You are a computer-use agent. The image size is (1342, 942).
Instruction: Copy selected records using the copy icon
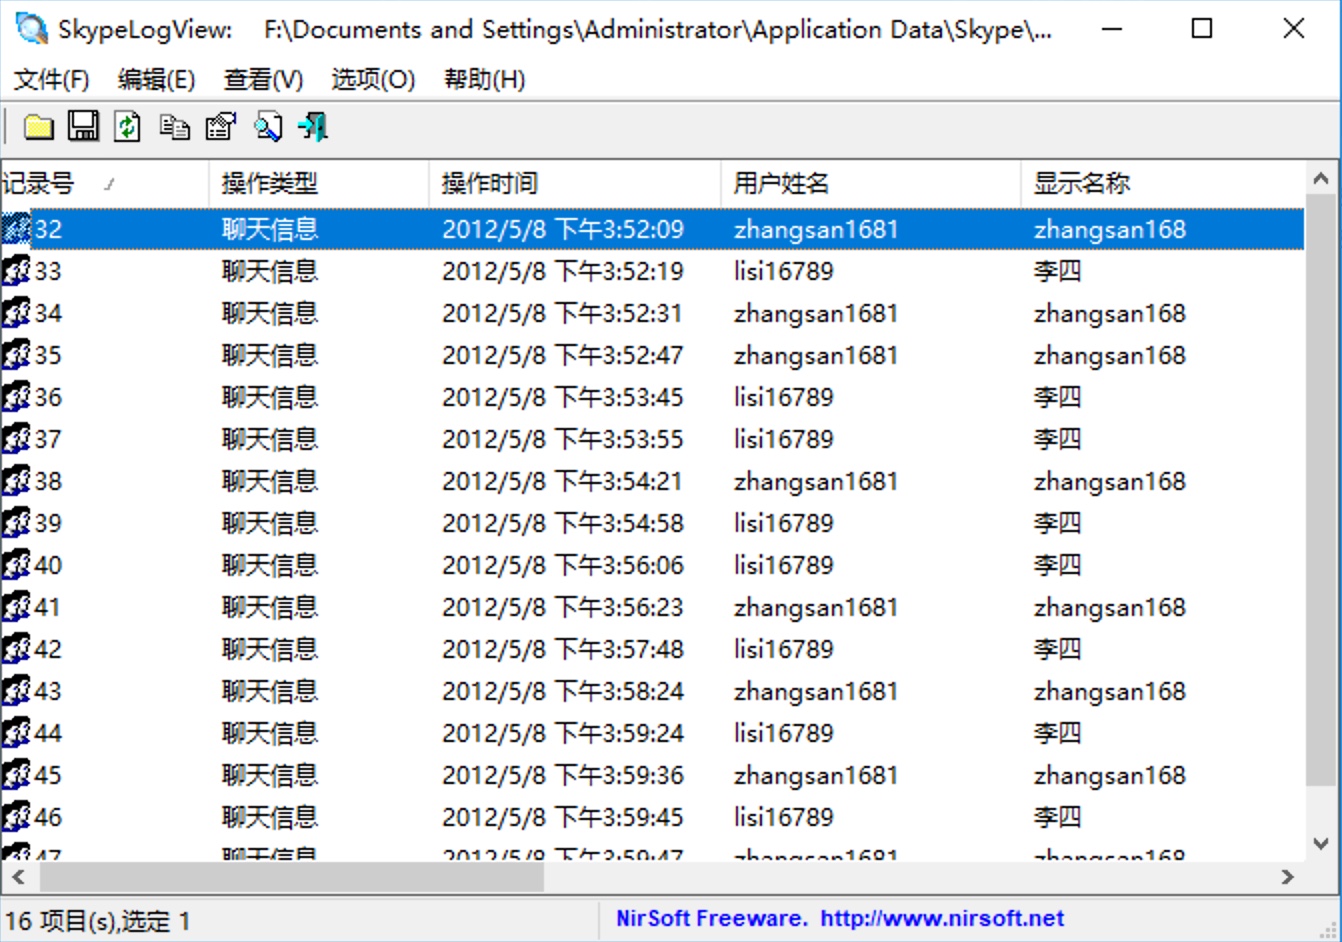pyautogui.click(x=174, y=126)
